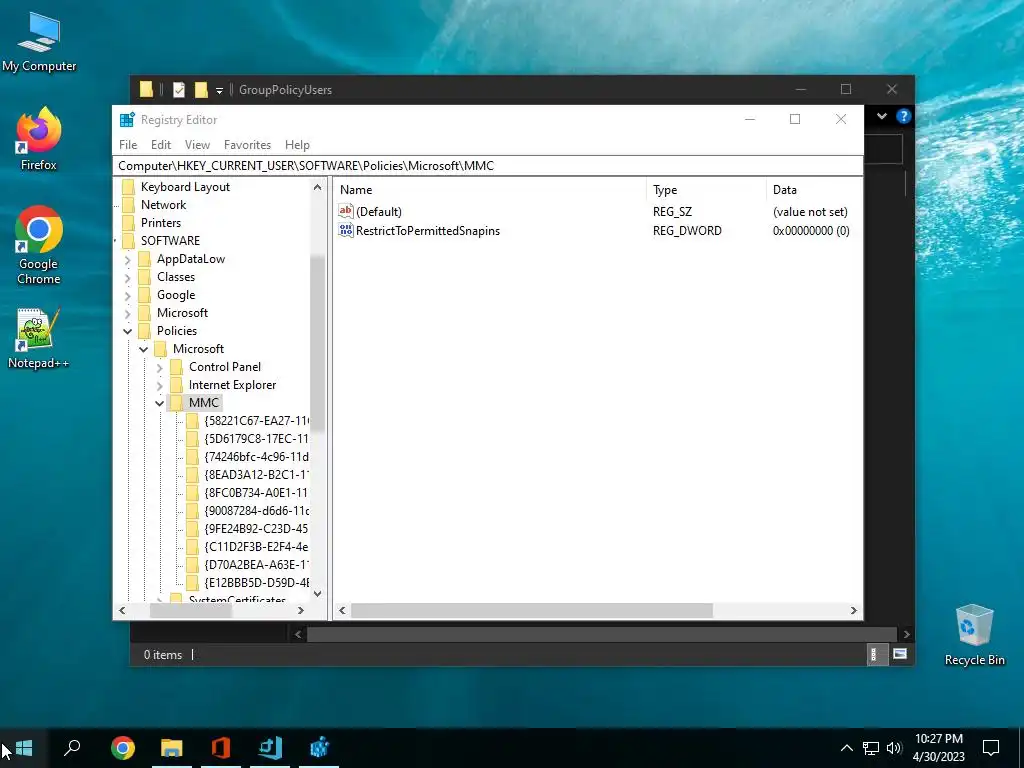The width and height of the screenshot is (1024, 768).
Task: Switch Explorer to large icons view
Action: pyautogui.click(x=899, y=654)
